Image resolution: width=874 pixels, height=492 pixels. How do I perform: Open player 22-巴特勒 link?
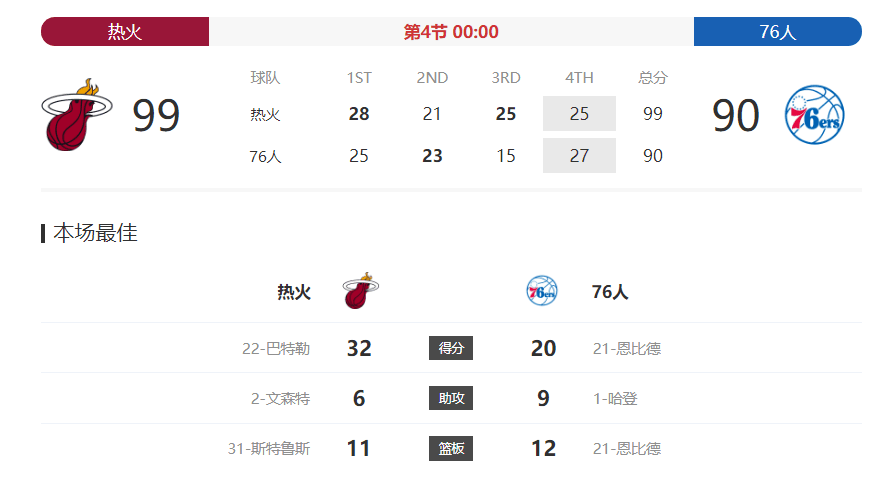(276, 349)
